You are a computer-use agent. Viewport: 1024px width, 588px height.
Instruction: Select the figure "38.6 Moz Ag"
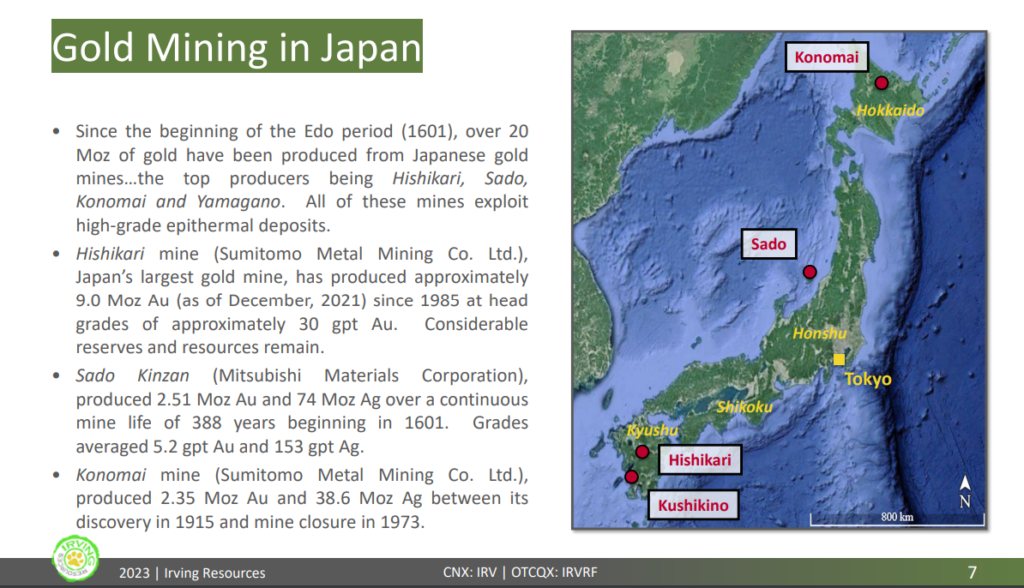(x=368, y=498)
